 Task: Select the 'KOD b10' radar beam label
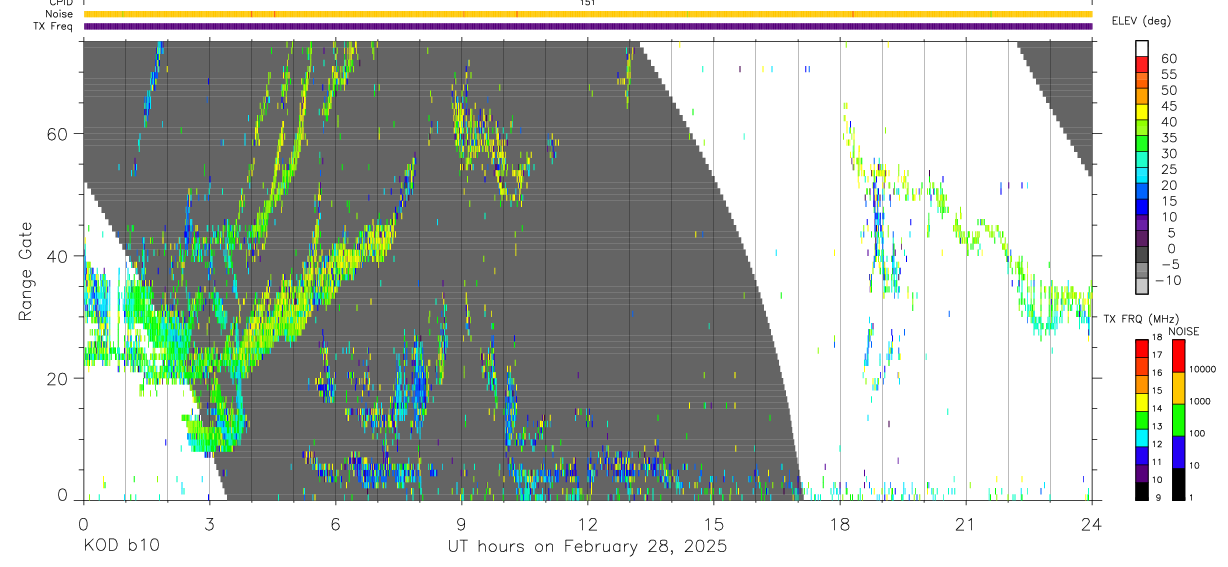(120, 547)
